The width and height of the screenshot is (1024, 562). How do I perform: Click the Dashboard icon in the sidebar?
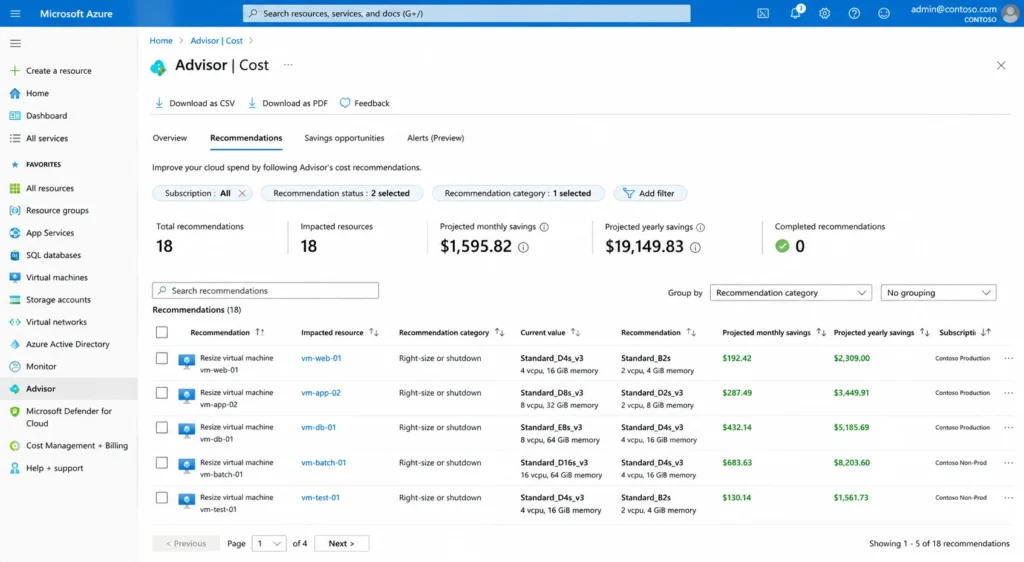pyautogui.click(x=15, y=116)
